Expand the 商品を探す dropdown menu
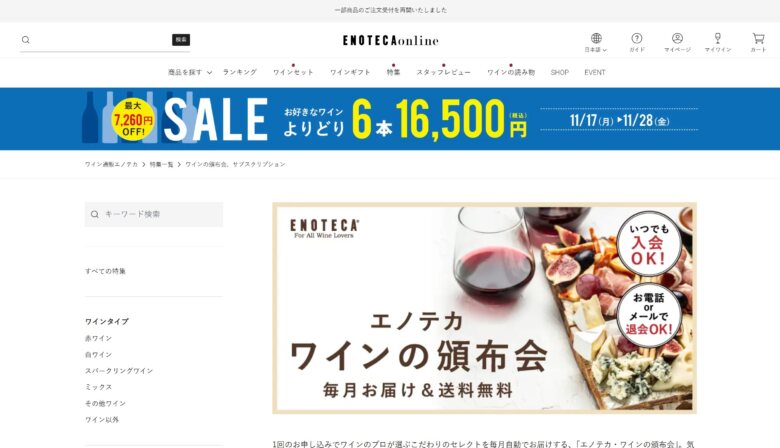The height and width of the screenshot is (448, 780). point(190,72)
